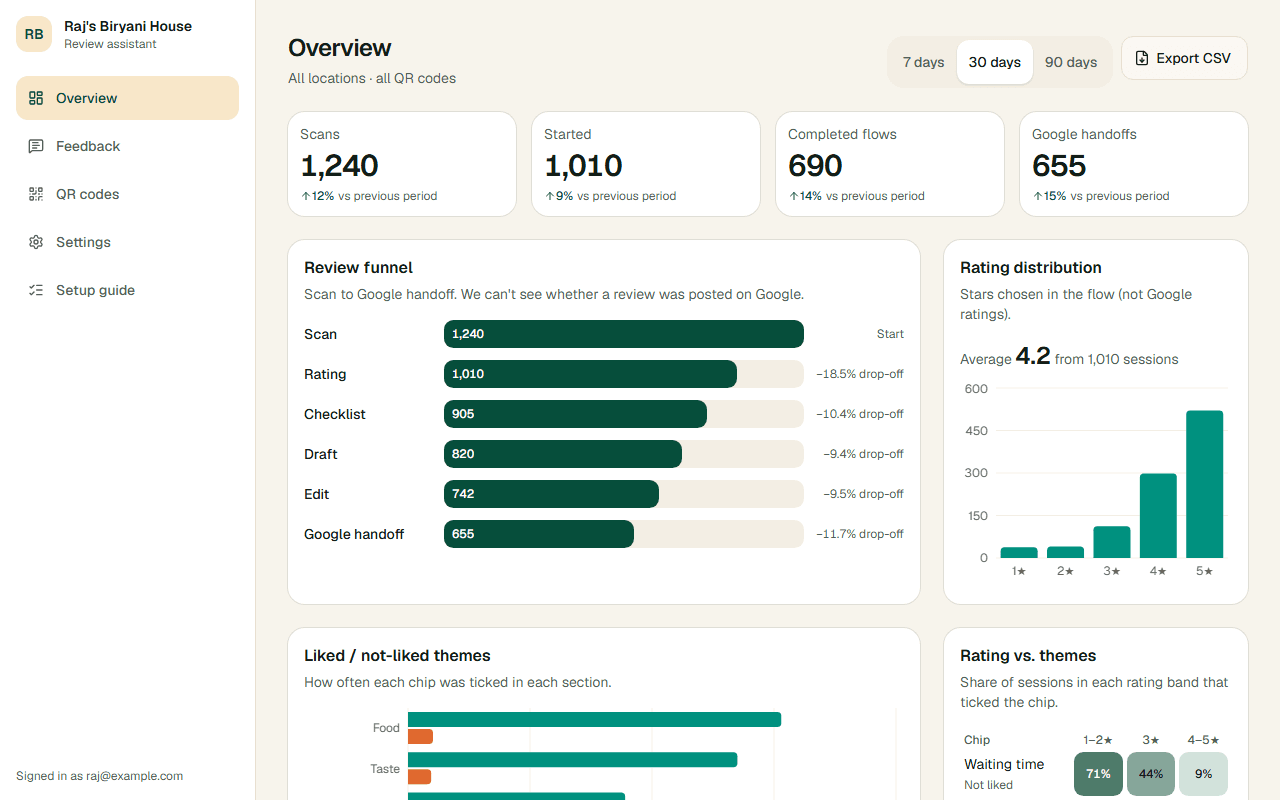This screenshot has height=800, width=1280.
Task: Click the '−11.7% drop-off' label
Action: pos(860,534)
